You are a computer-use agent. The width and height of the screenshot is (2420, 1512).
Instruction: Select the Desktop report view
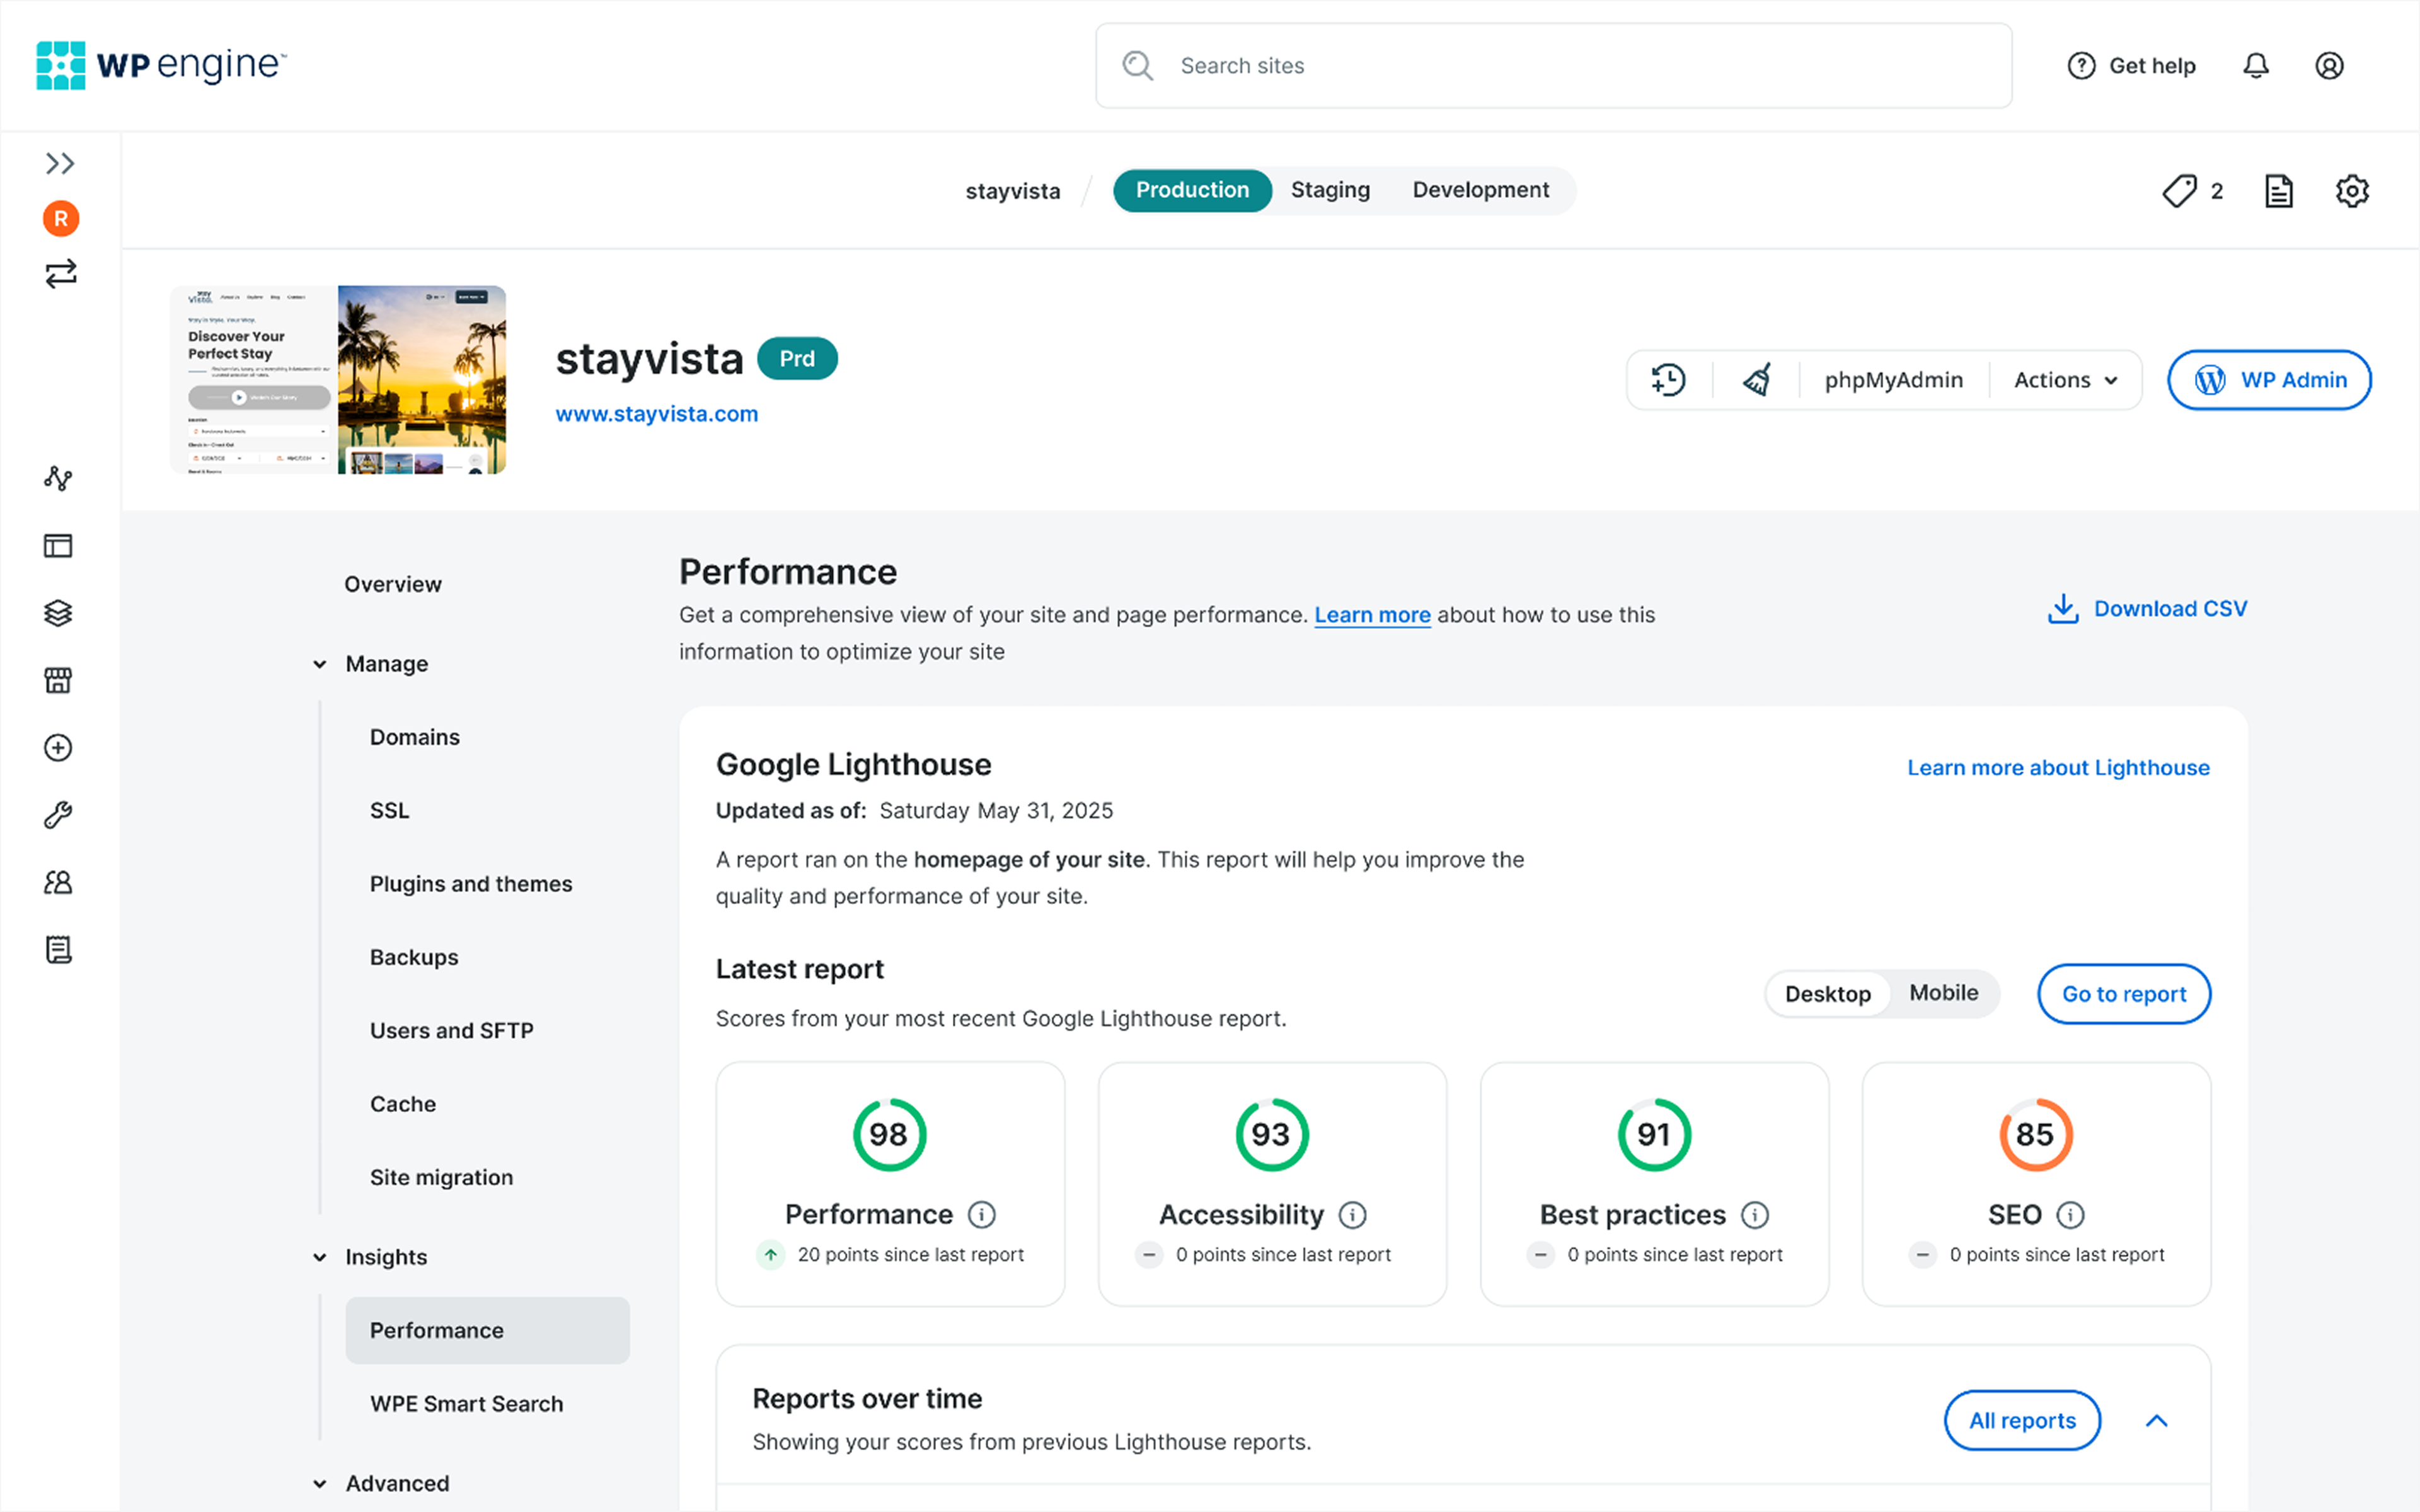1827,994
